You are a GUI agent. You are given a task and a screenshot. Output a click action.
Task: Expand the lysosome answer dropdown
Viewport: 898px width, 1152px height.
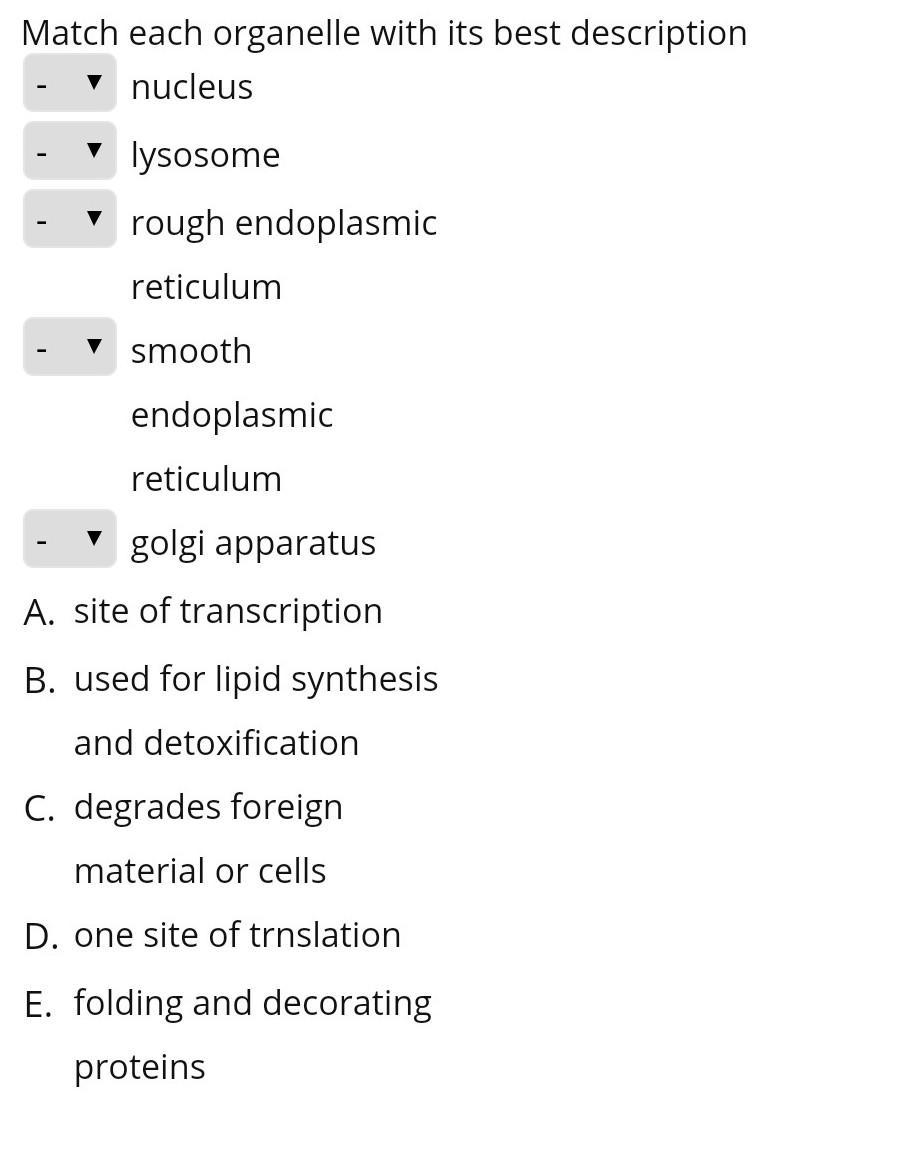click(x=69, y=152)
